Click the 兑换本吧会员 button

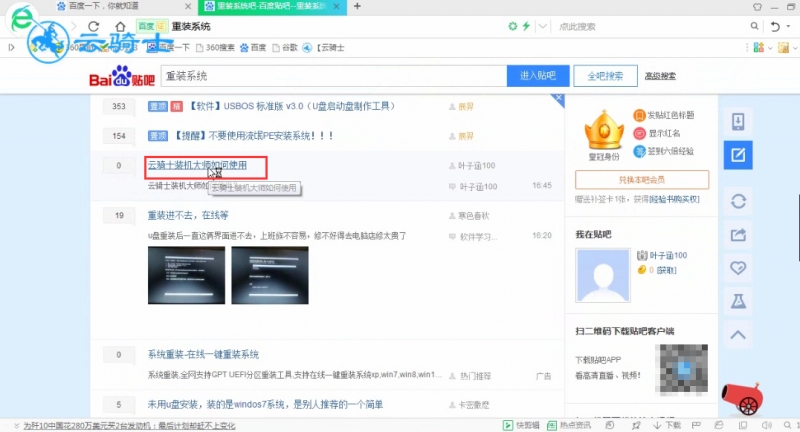click(x=642, y=180)
